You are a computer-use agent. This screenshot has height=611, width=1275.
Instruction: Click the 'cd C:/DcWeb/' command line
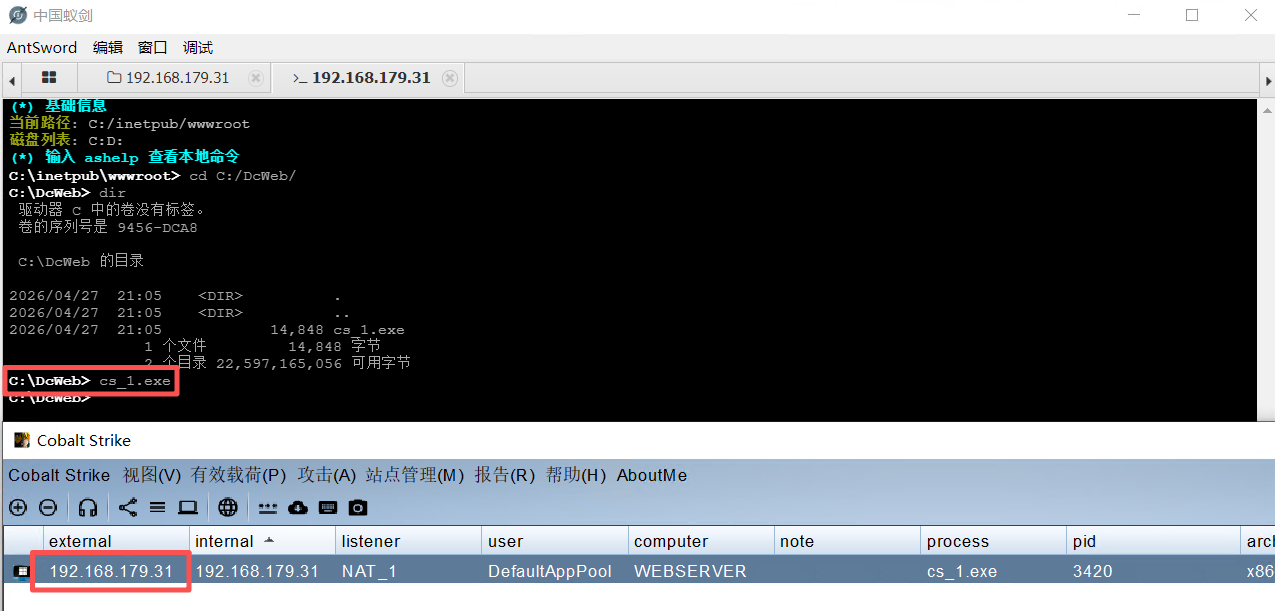click(242, 175)
